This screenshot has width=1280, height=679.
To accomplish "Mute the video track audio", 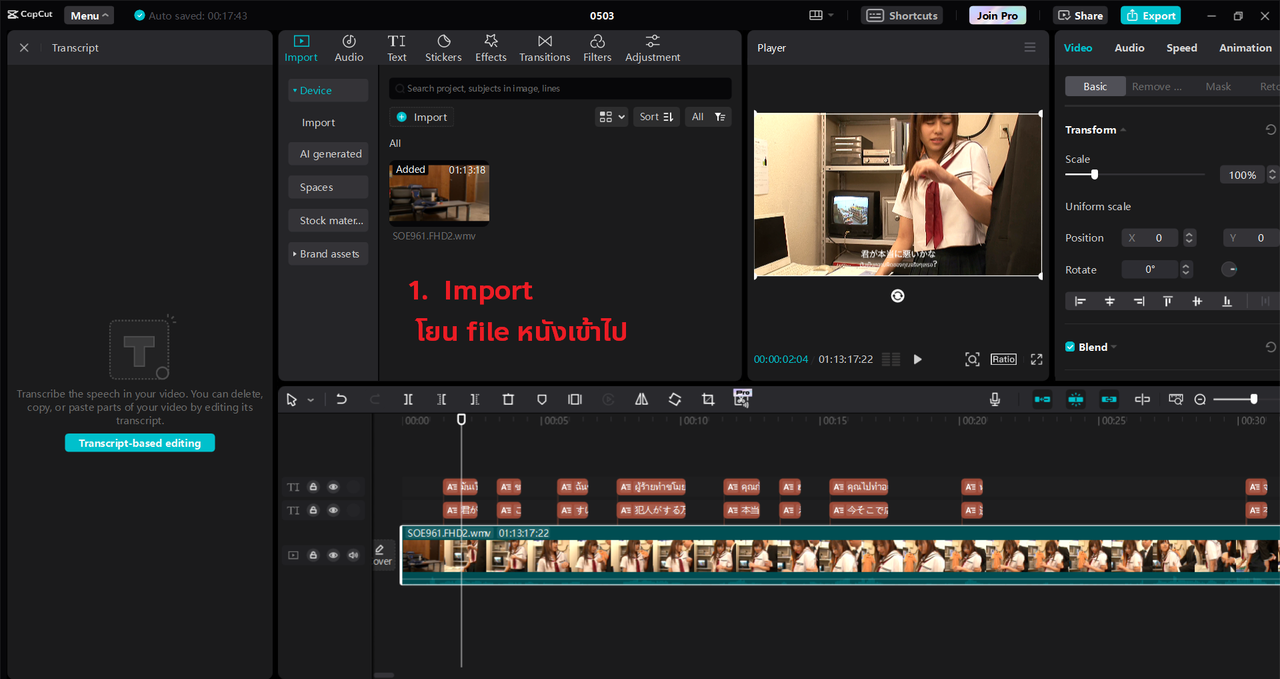I will [353, 555].
